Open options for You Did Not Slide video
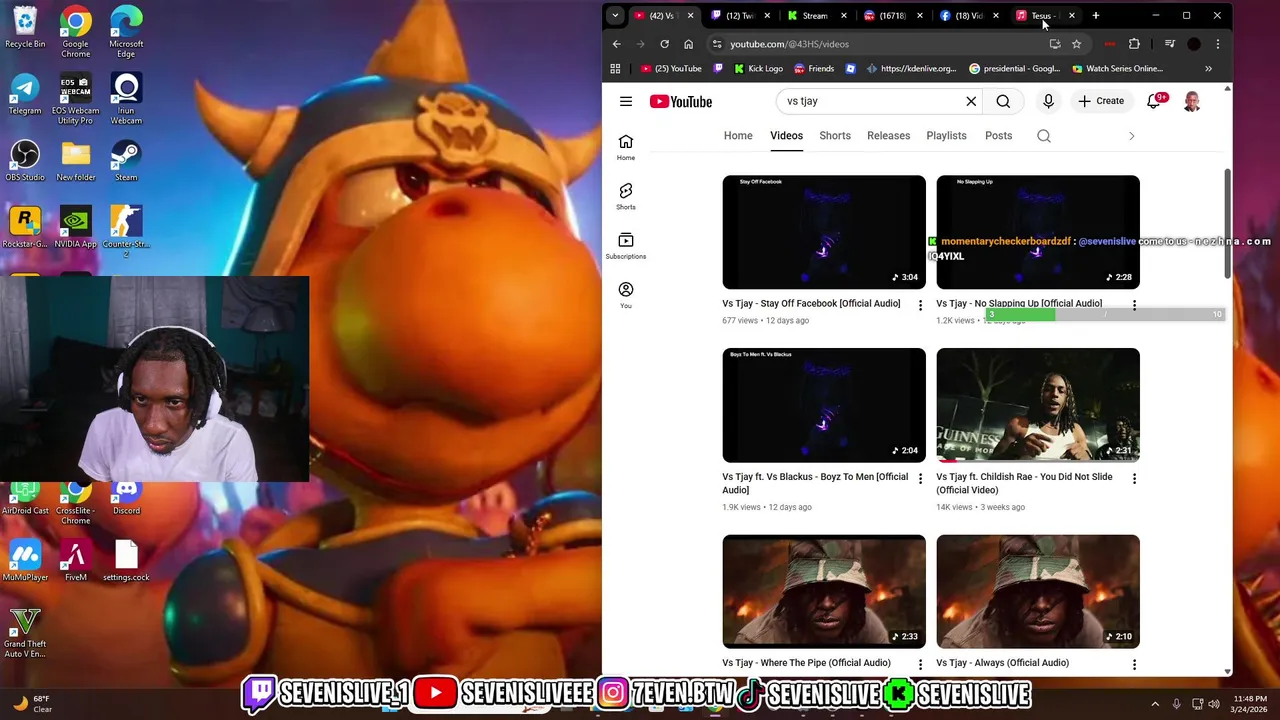The image size is (1280, 720). [x=1134, y=478]
